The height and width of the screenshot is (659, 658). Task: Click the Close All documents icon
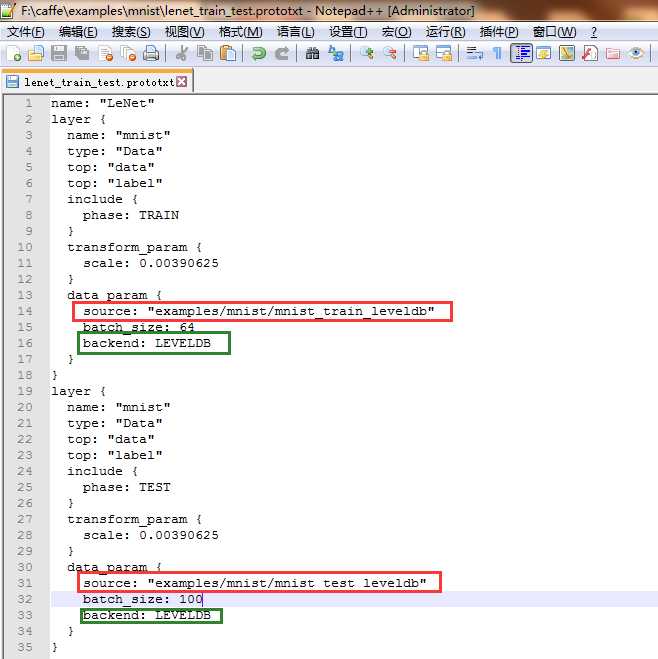pyautogui.click(x=129, y=54)
